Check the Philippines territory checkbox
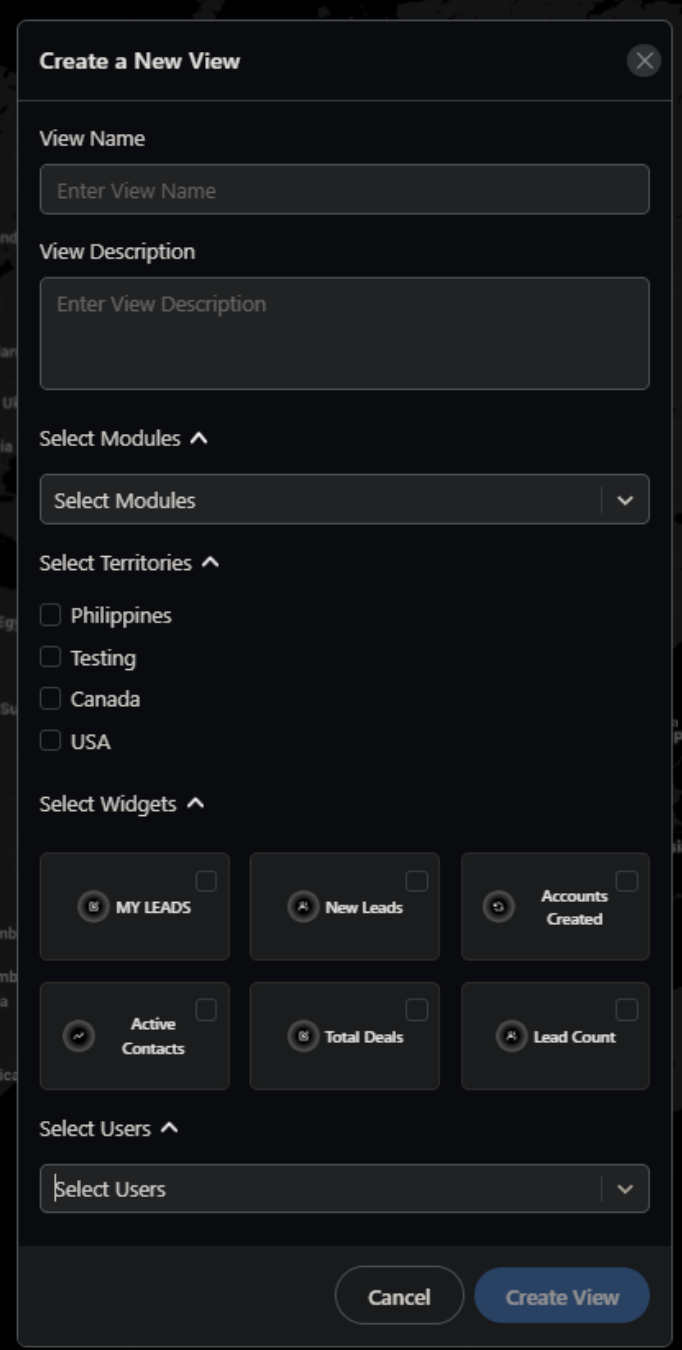 click(50, 615)
